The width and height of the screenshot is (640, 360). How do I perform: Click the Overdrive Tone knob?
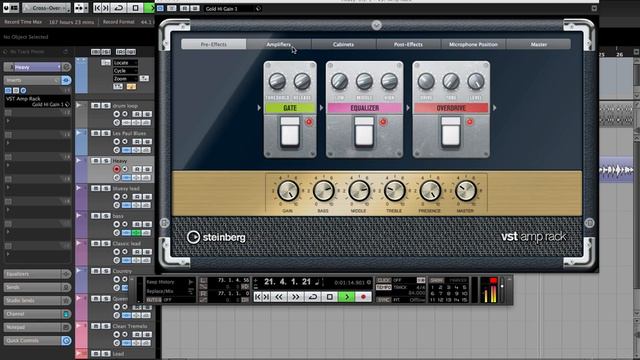(451, 82)
